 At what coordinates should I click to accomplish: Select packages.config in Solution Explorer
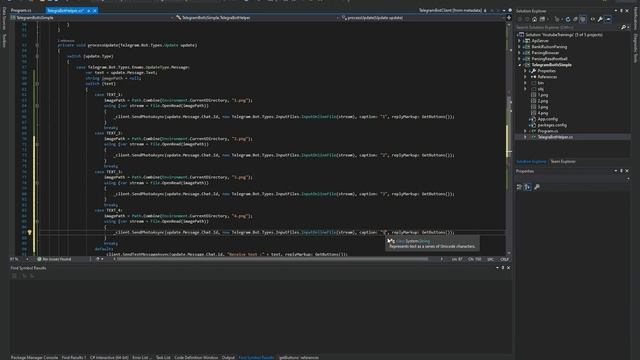tap(551, 125)
